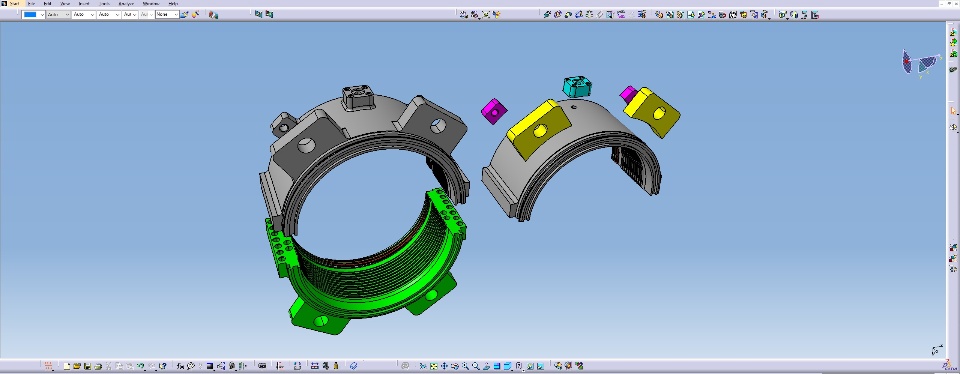
Task: Click the Undo arrow icon
Action: tap(141, 366)
